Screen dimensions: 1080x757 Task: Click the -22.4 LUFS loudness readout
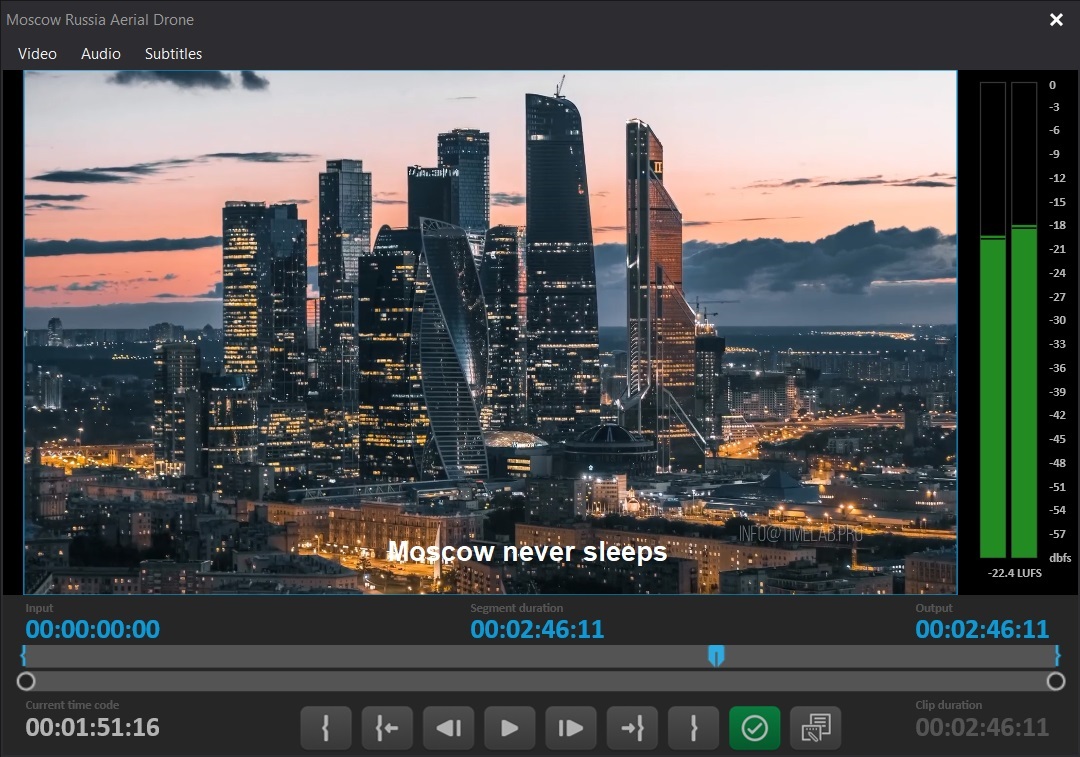point(1015,573)
